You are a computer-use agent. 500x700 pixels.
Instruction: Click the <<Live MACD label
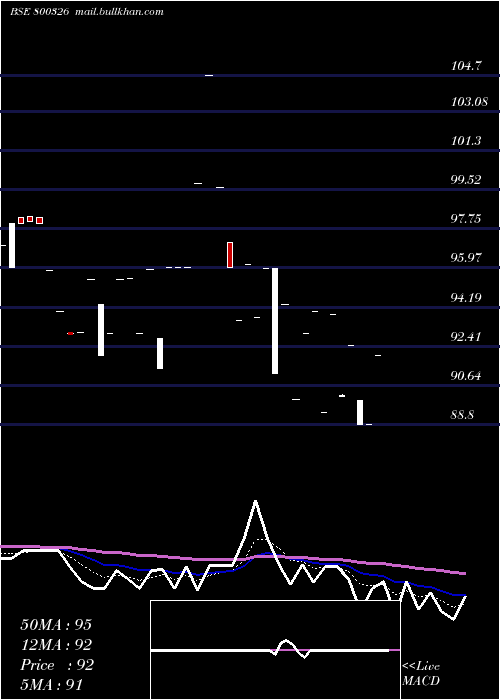(421, 673)
